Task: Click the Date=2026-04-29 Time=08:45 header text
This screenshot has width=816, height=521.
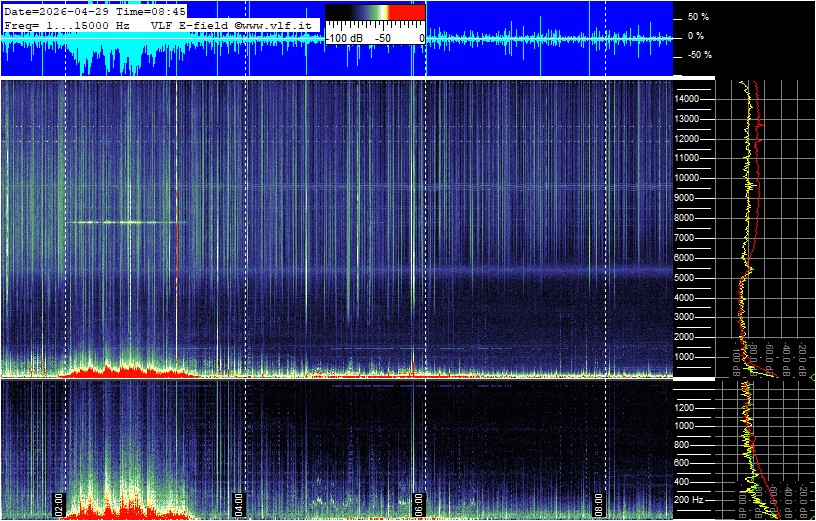Action: tap(94, 11)
